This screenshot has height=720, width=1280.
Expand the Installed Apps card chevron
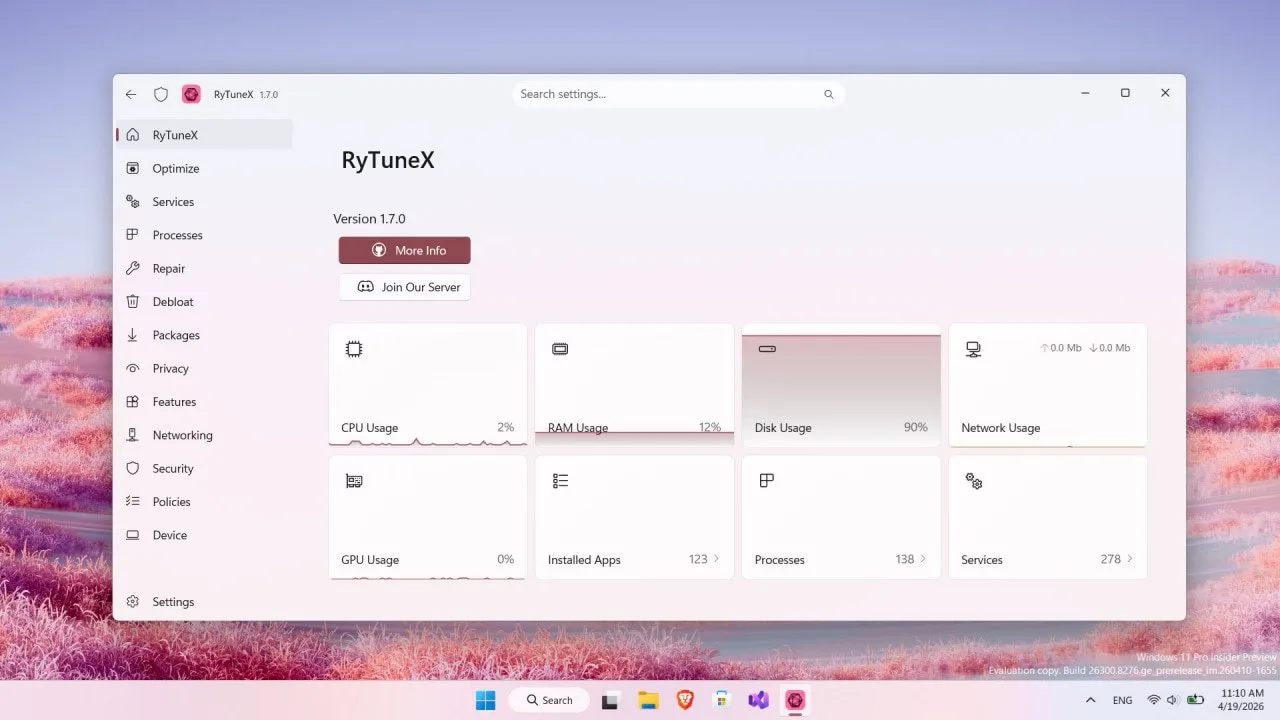point(716,559)
